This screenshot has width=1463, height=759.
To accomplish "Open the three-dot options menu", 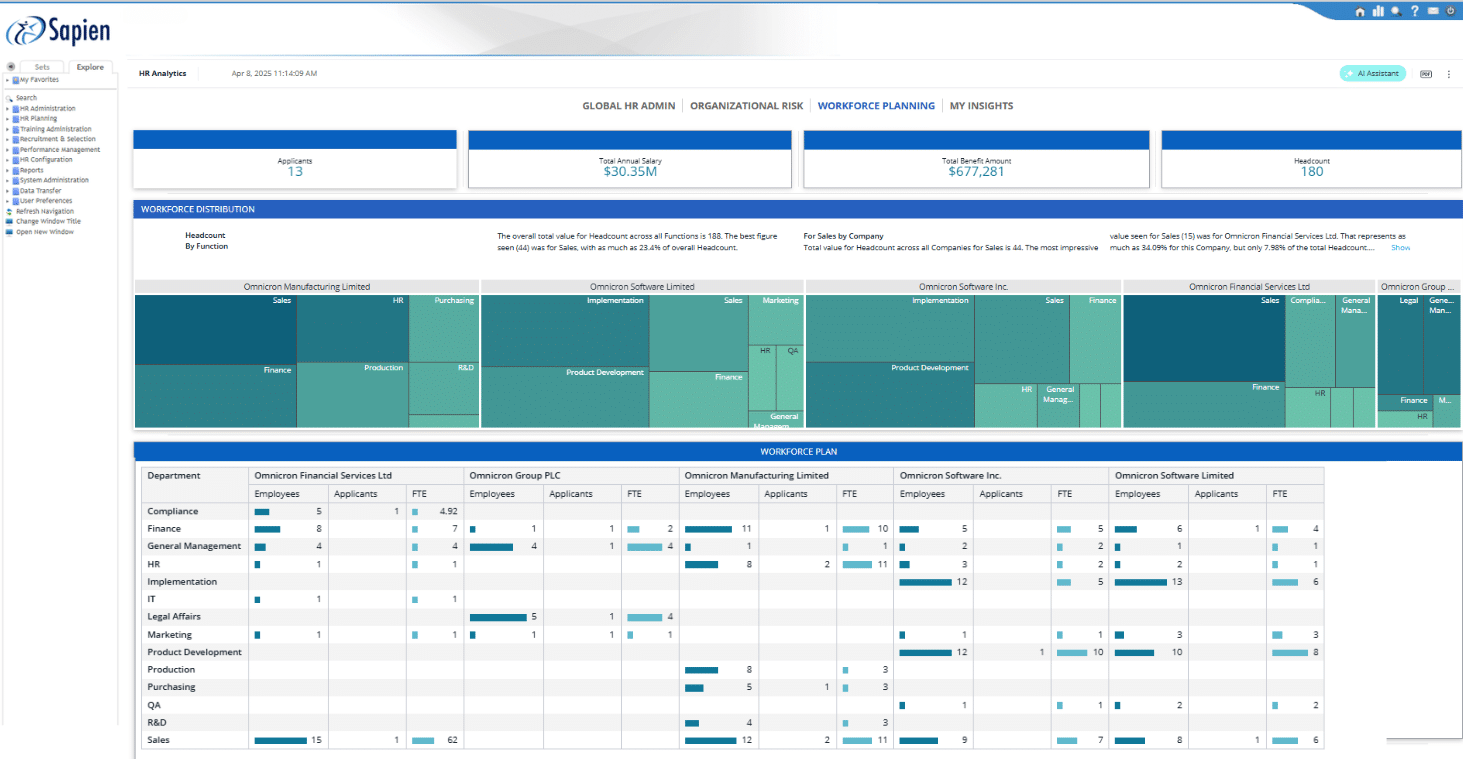I will point(1448,74).
